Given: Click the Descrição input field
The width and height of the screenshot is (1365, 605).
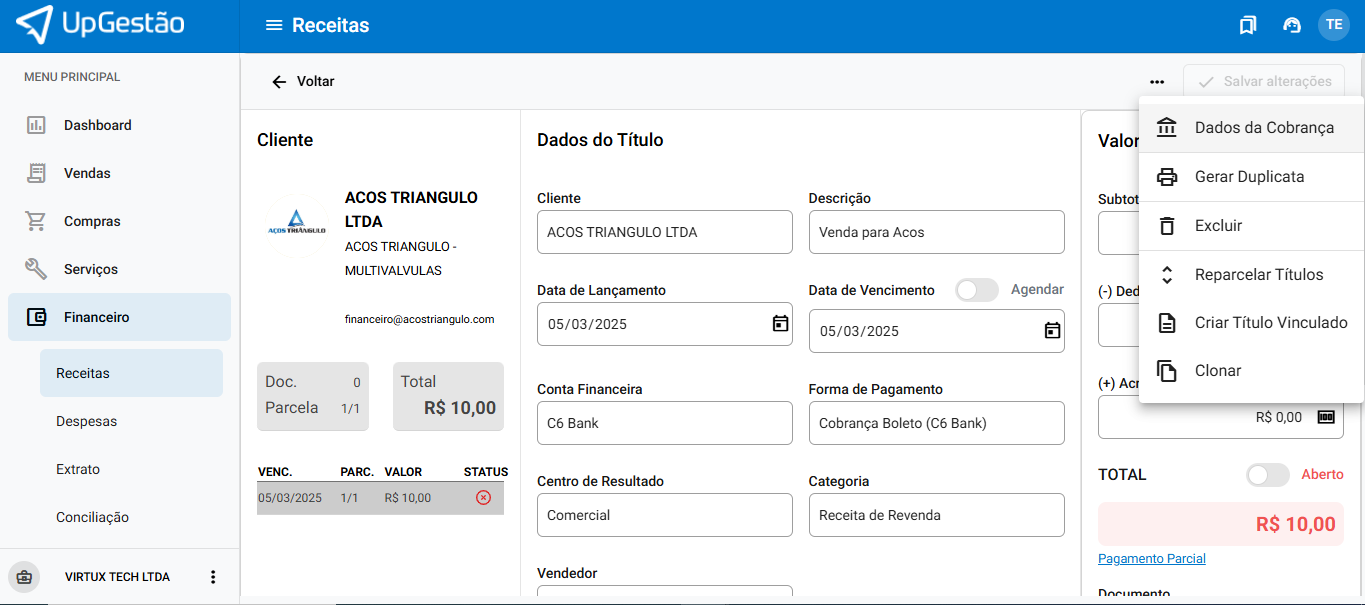Looking at the screenshot, I should coord(936,232).
